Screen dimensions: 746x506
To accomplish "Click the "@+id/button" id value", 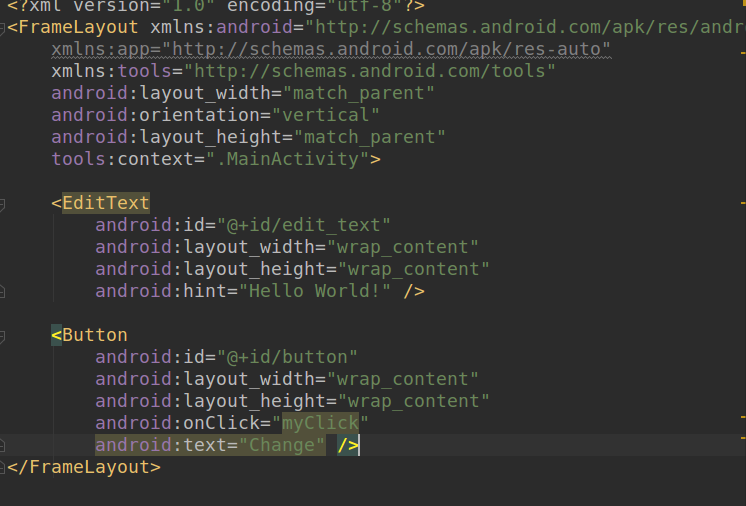I will coord(287,357).
